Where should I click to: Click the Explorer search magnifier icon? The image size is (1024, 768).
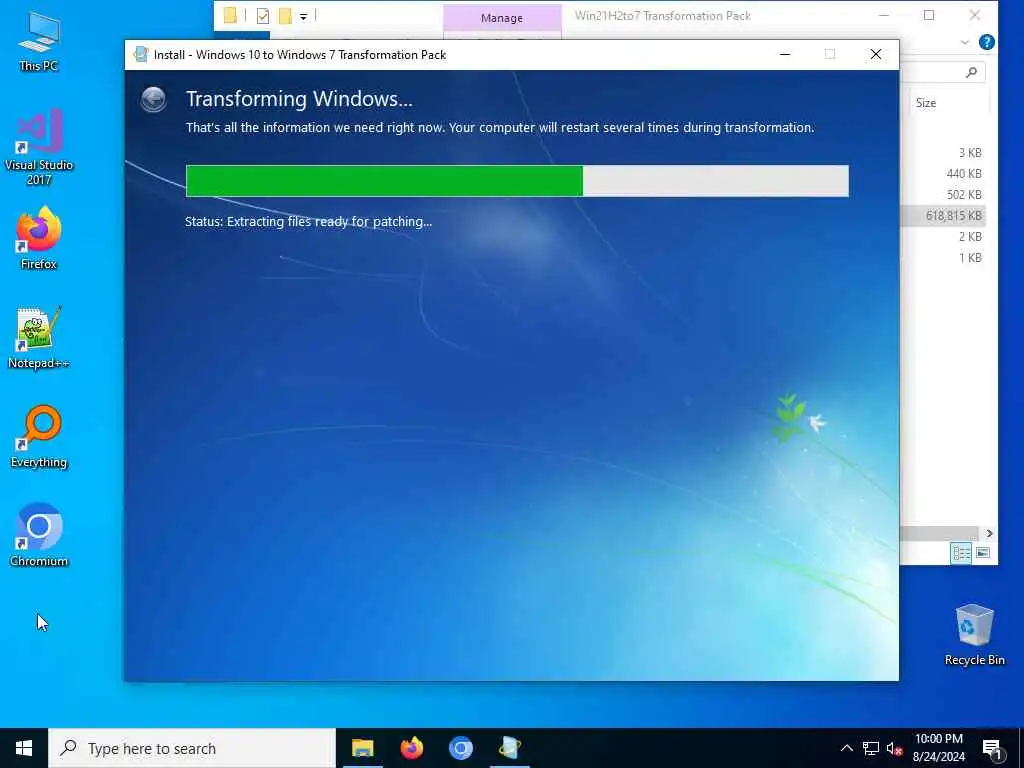(x=972, y=72)
